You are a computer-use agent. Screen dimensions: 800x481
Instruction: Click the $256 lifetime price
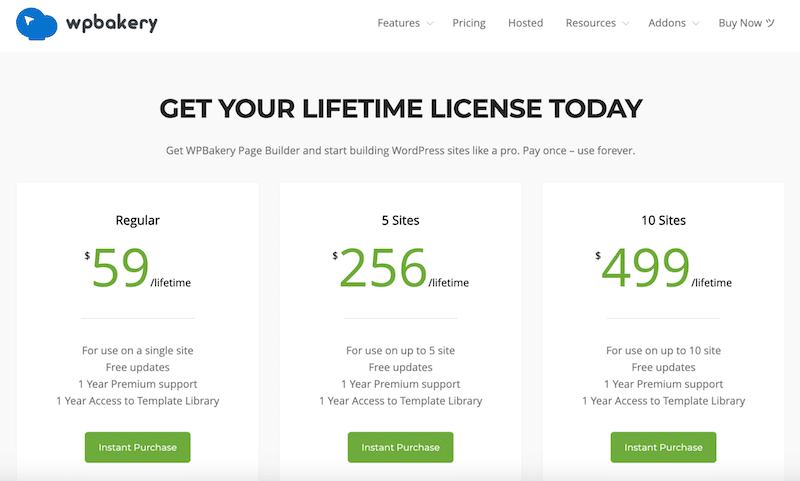point(384,269)
